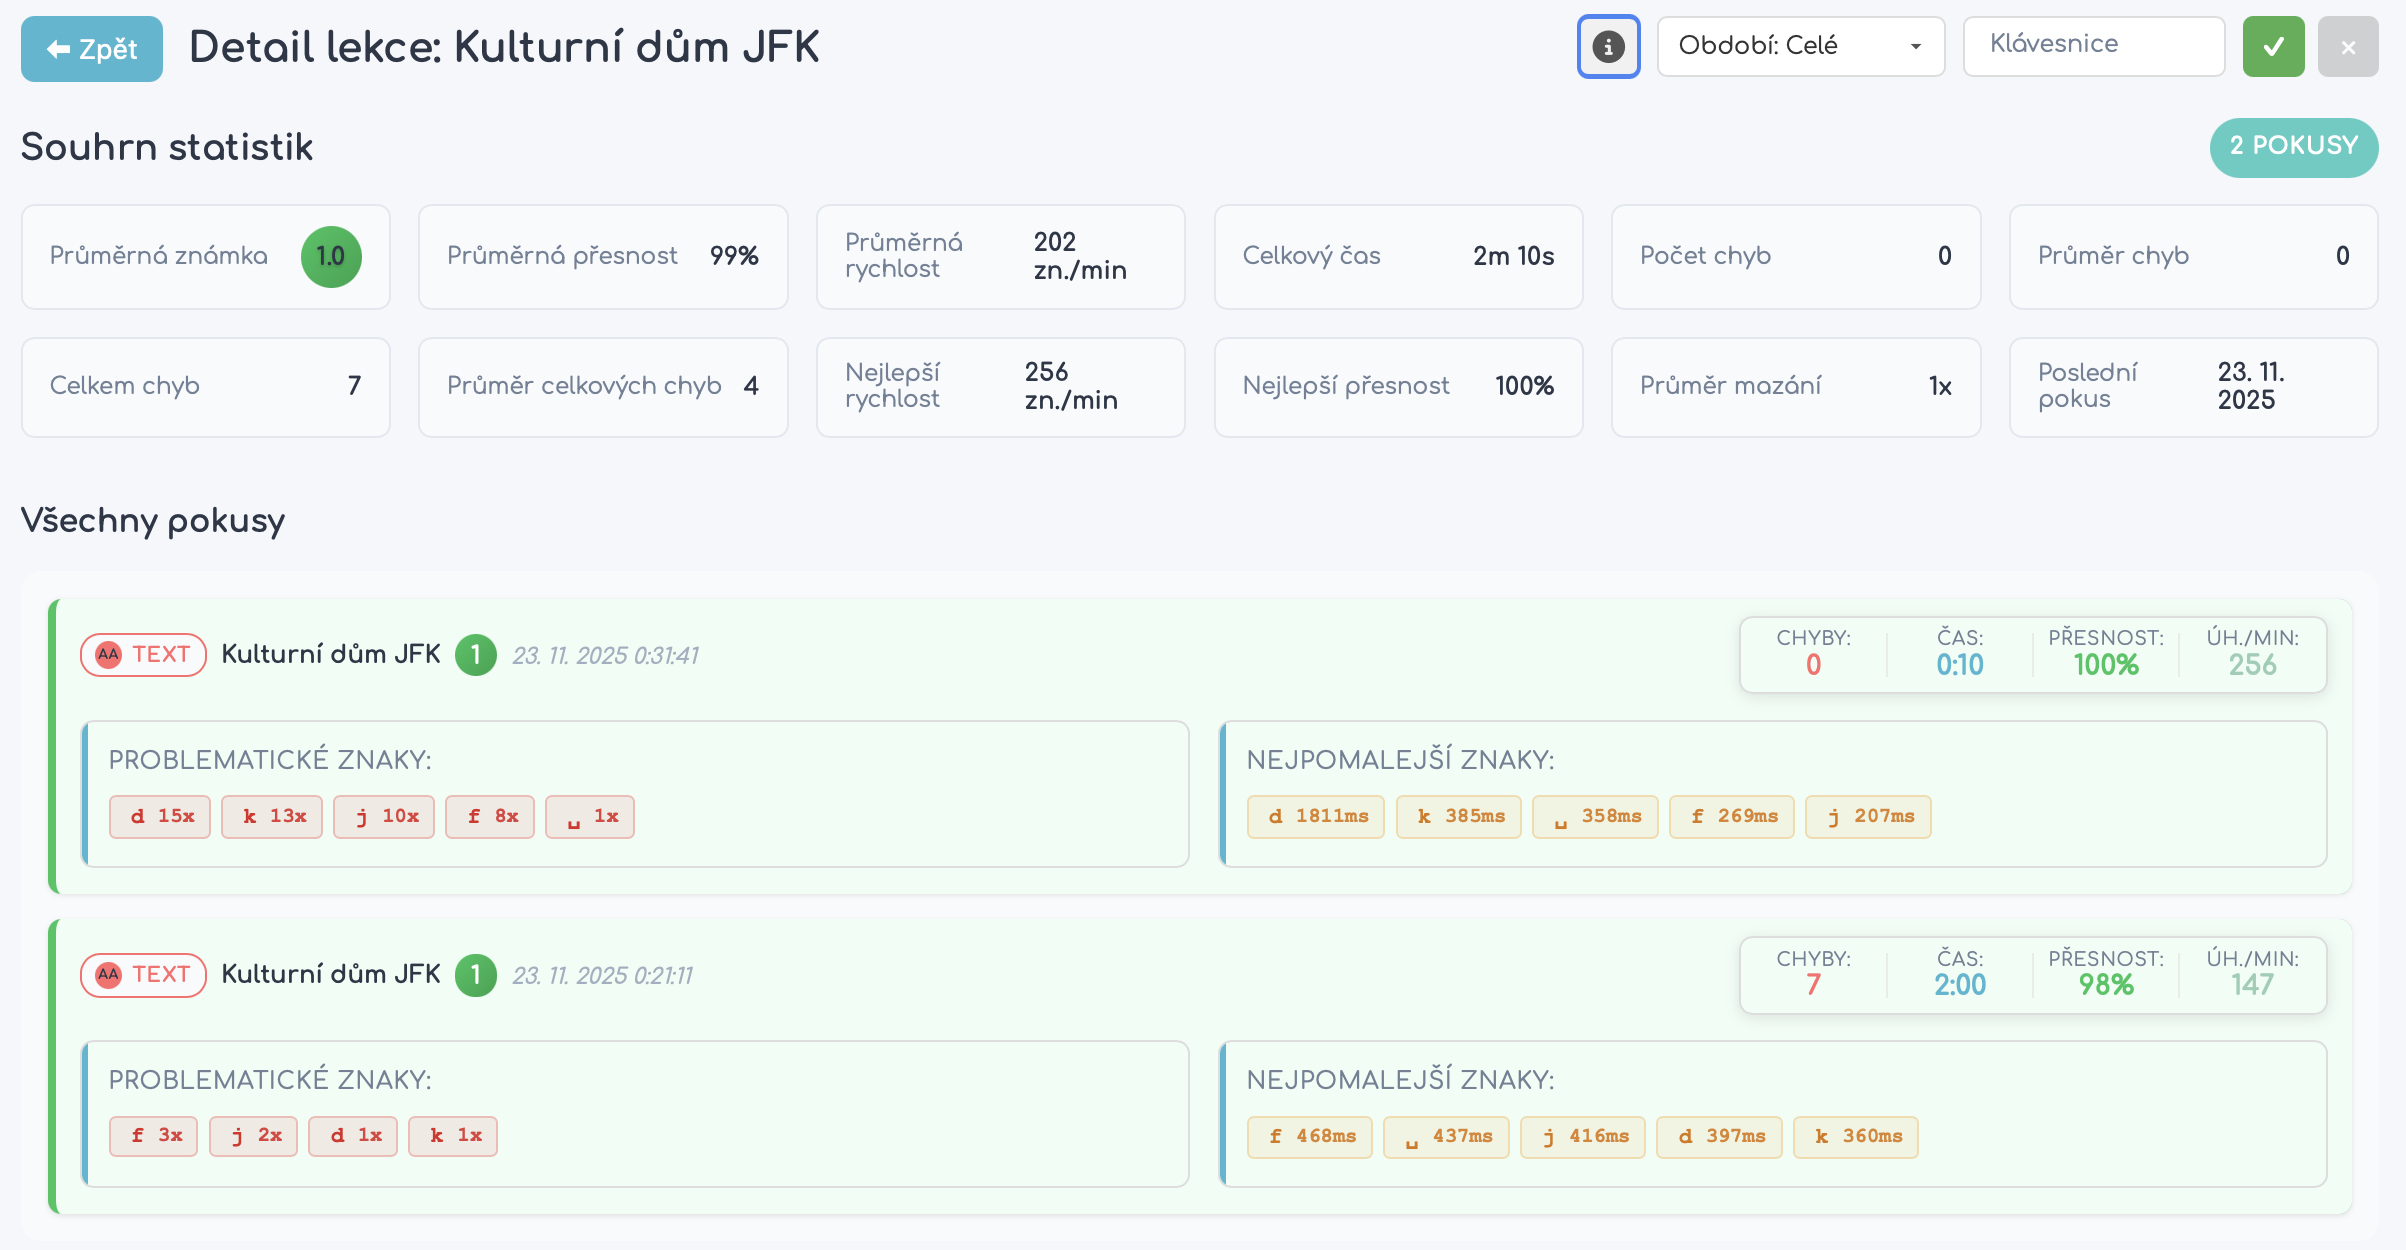Open first attempt titled Kulturní dům JFK
The image size is (2406, 1250).
(x=331, y=655)
